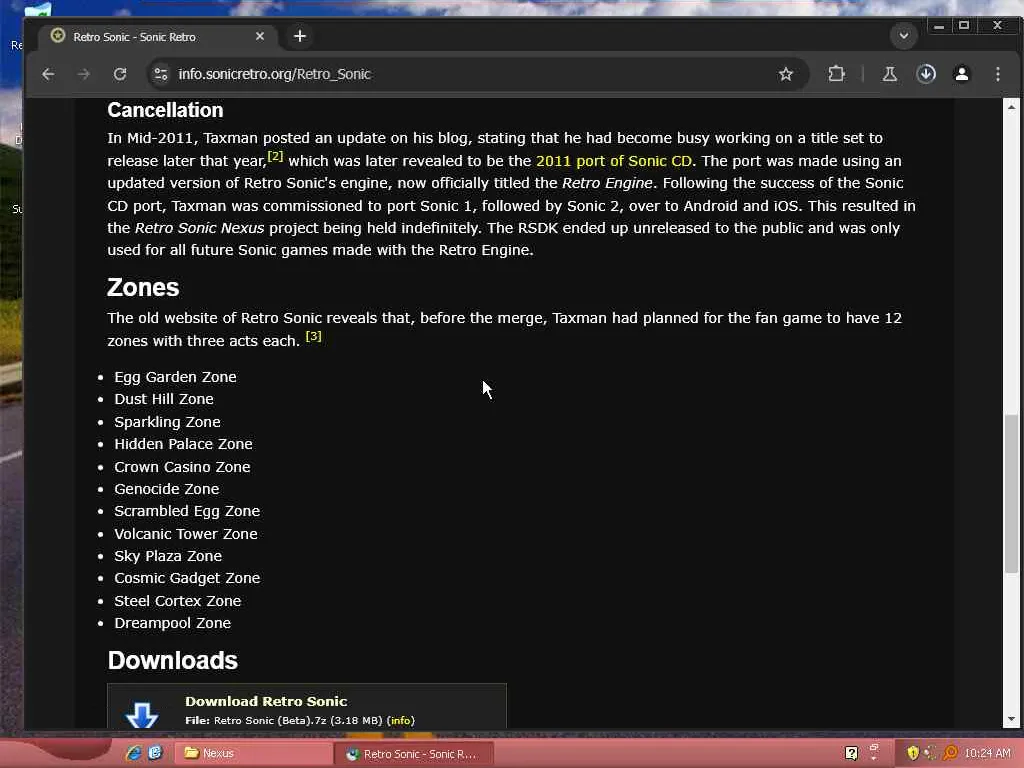This screenshot has height=768, width=1024.
Task: Launch Internet Explorer from quick launch
Action: (134, 753)
